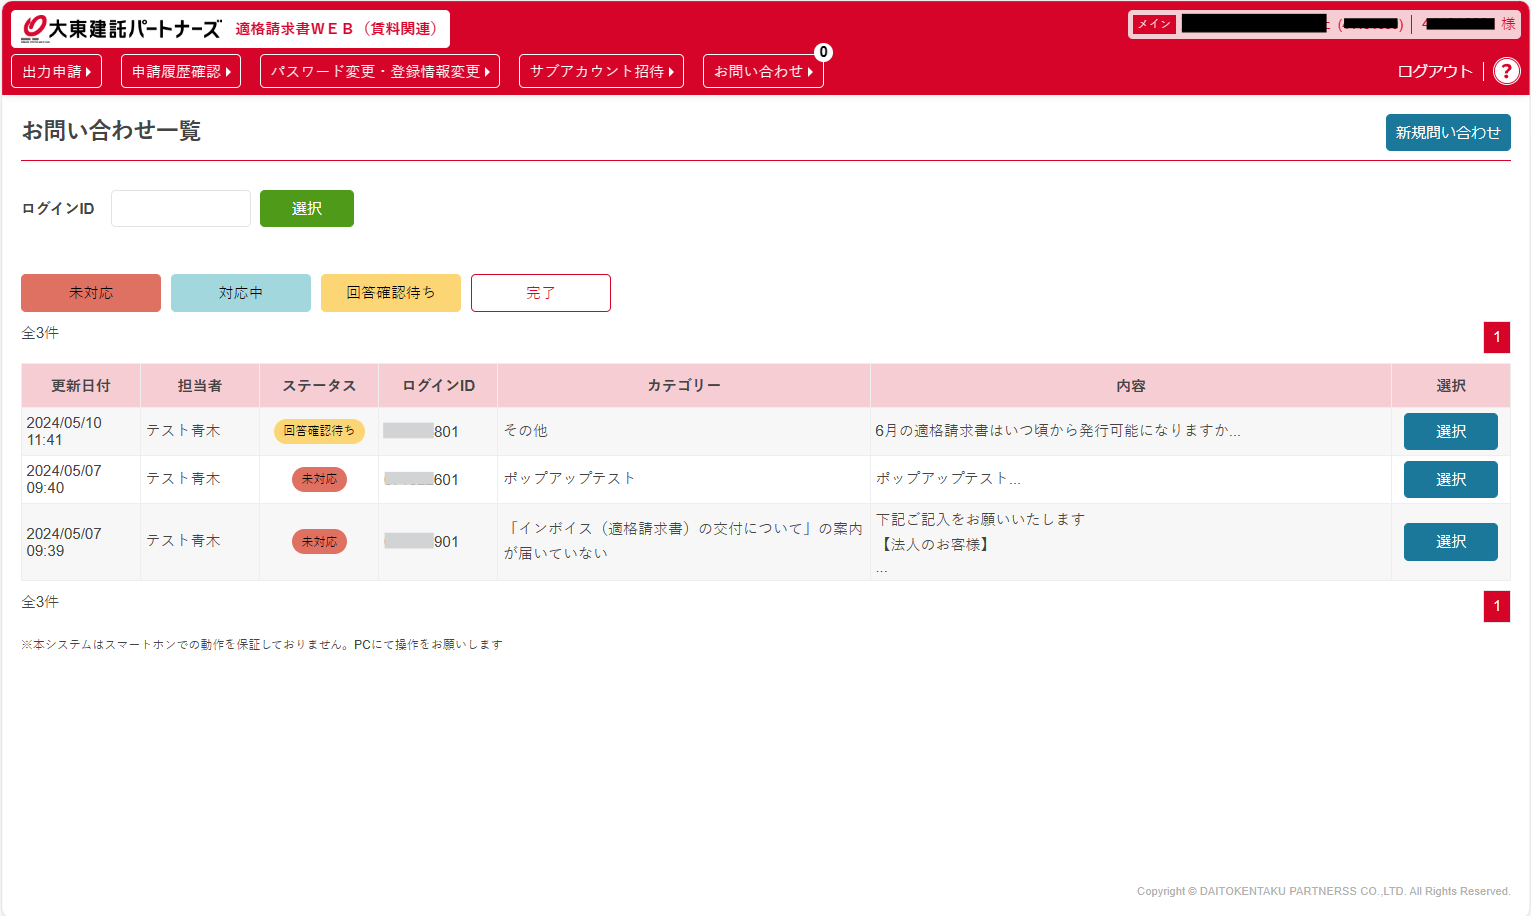Focus the ログインID input field
This screenshot has width=1531, height=916.
(x=181, y=208)
